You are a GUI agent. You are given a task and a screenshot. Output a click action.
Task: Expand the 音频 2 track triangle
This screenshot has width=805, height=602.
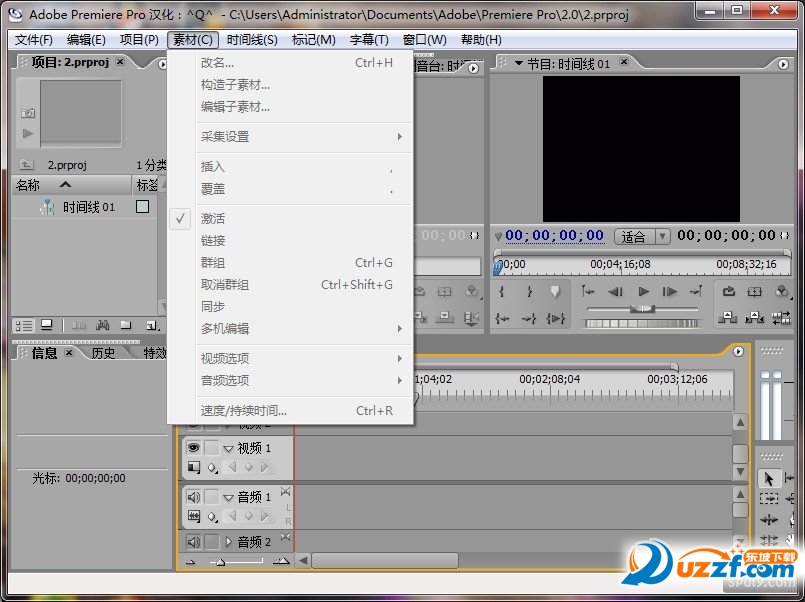(x=228, y=542)
